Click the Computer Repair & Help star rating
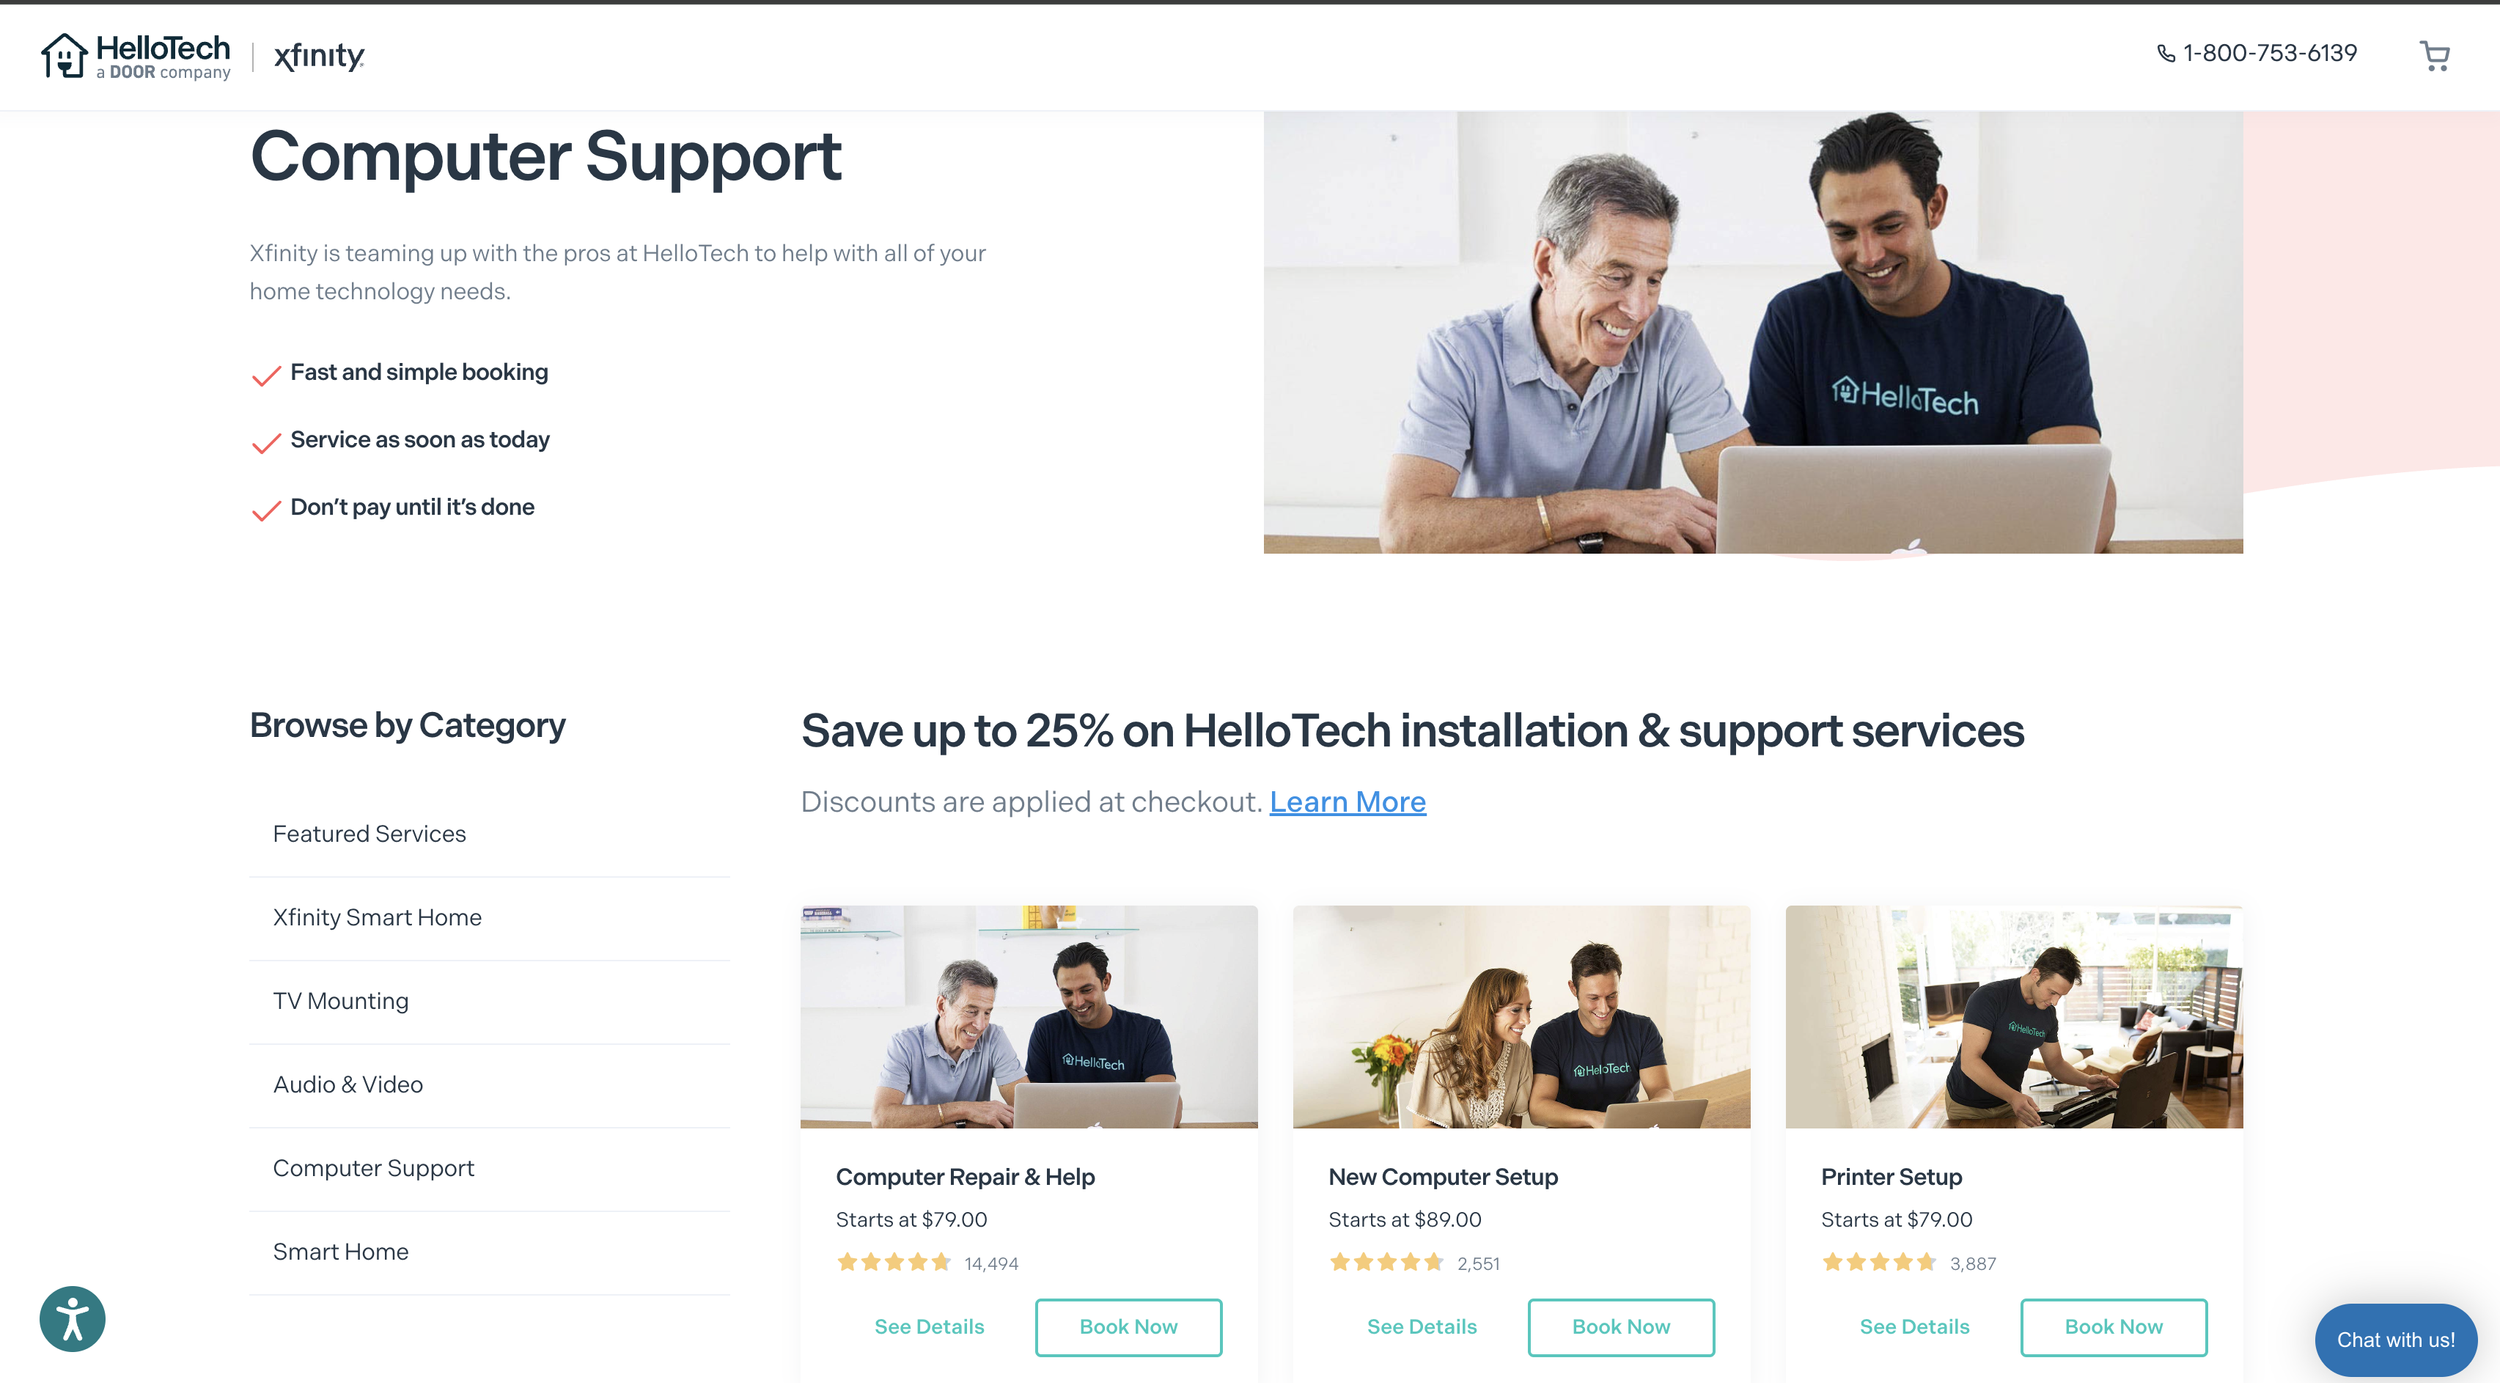 tap(894, 1262)
